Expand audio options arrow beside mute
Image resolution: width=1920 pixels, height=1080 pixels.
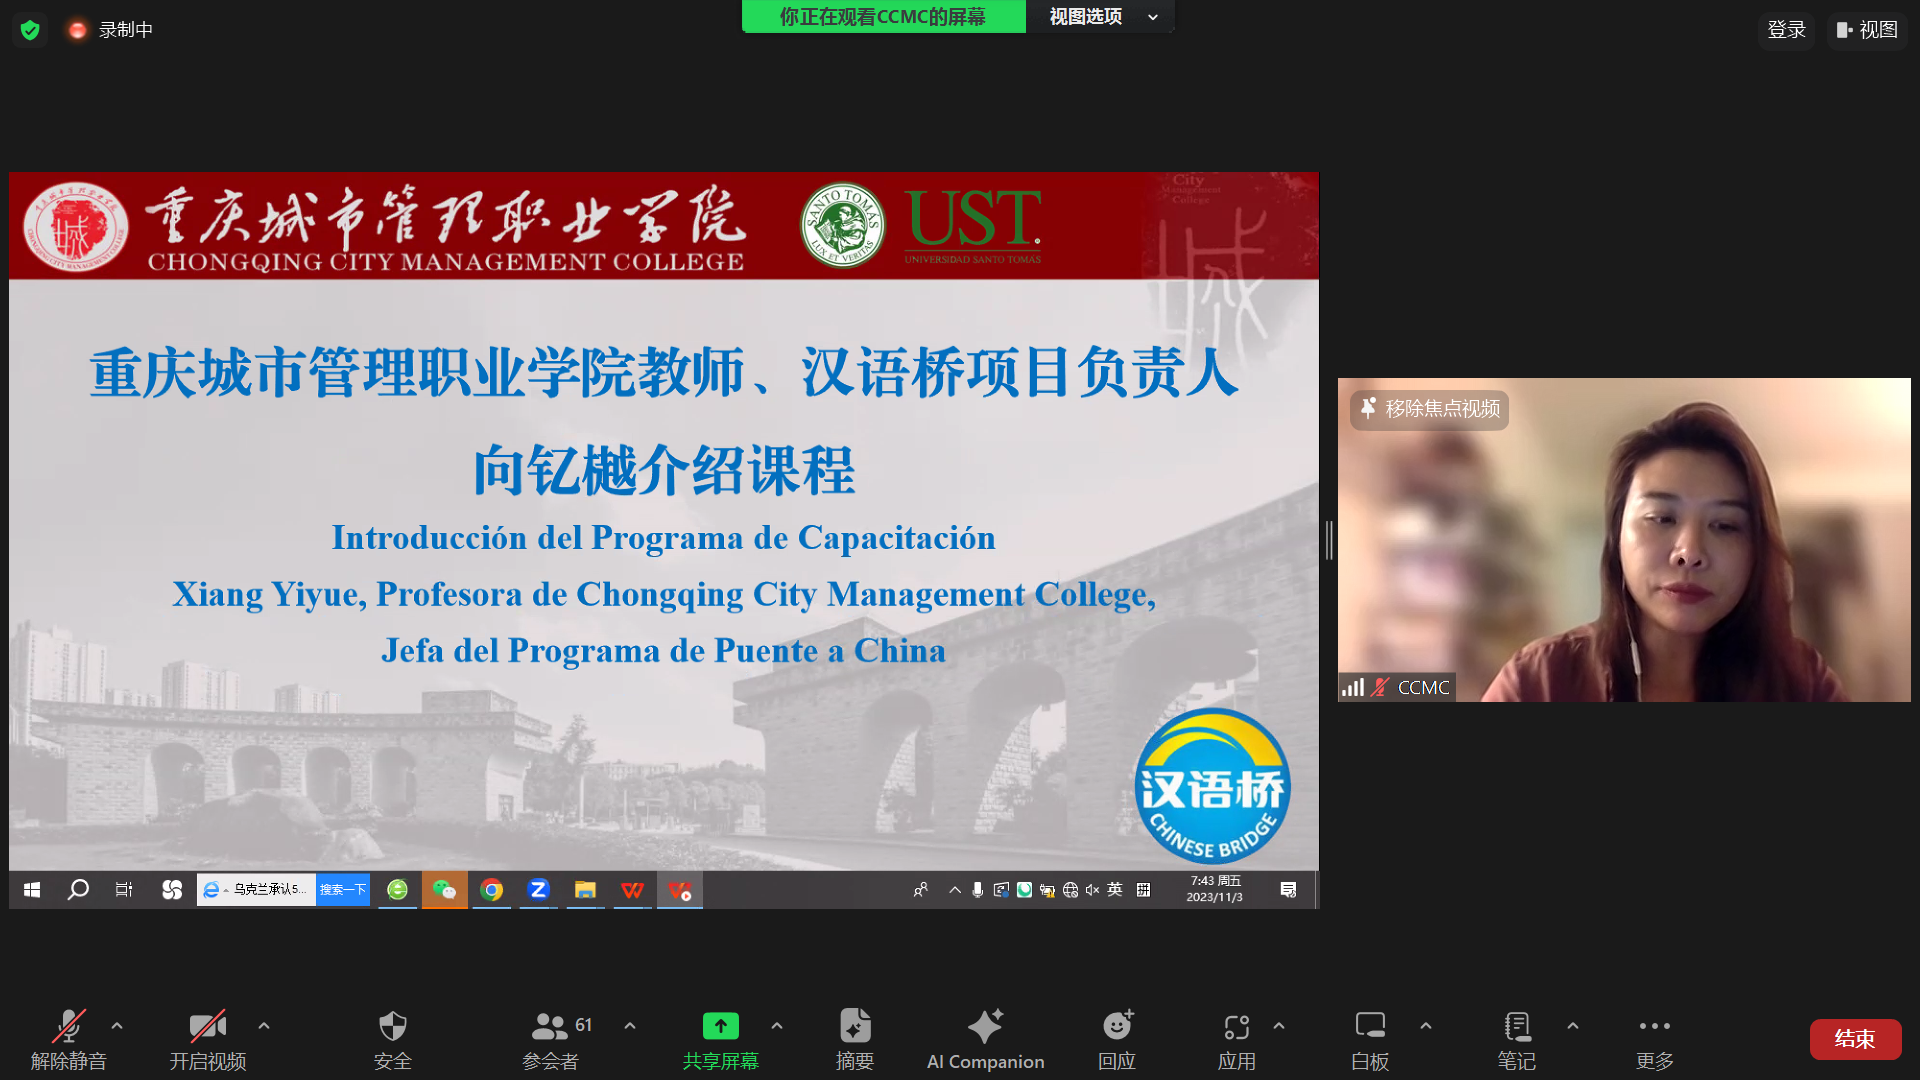117,1026
